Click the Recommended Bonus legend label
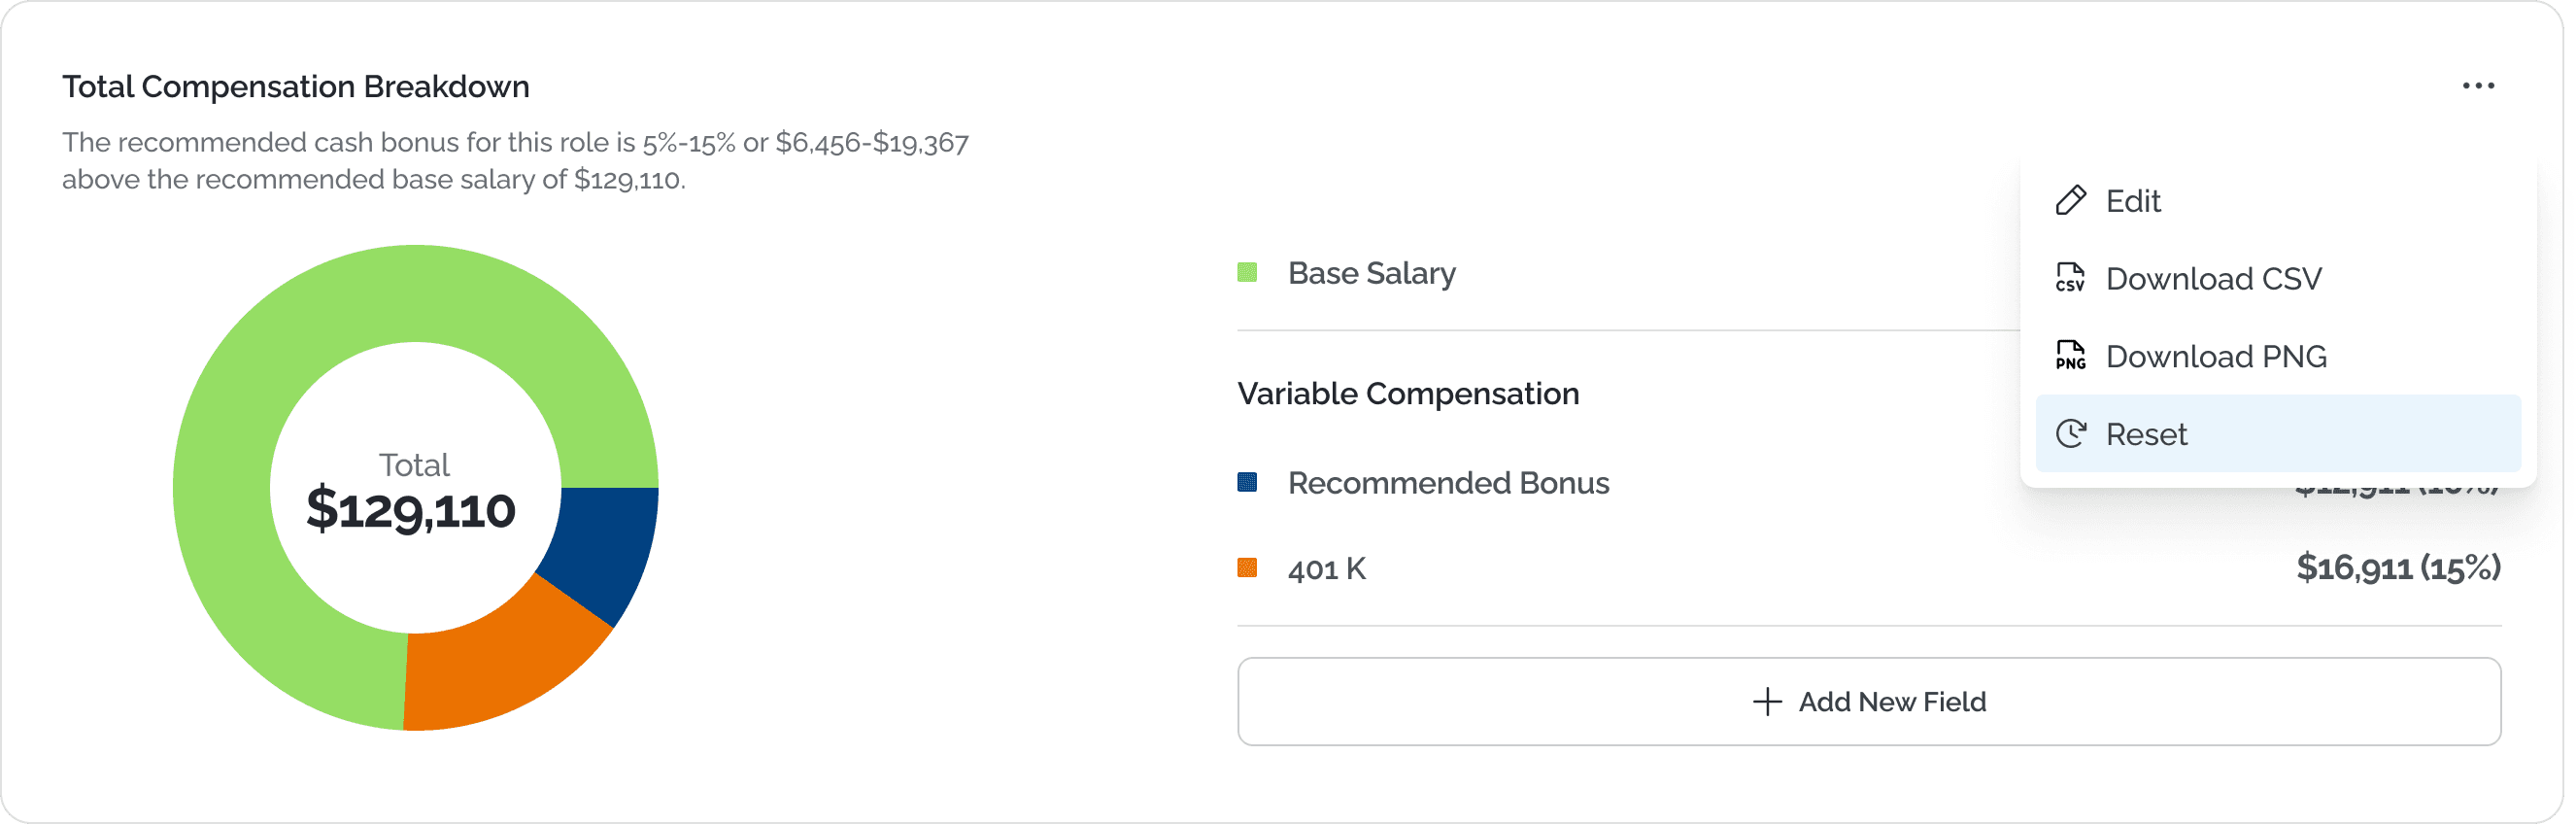This screenshot has height=824, width=2576. click(1448, 483)
